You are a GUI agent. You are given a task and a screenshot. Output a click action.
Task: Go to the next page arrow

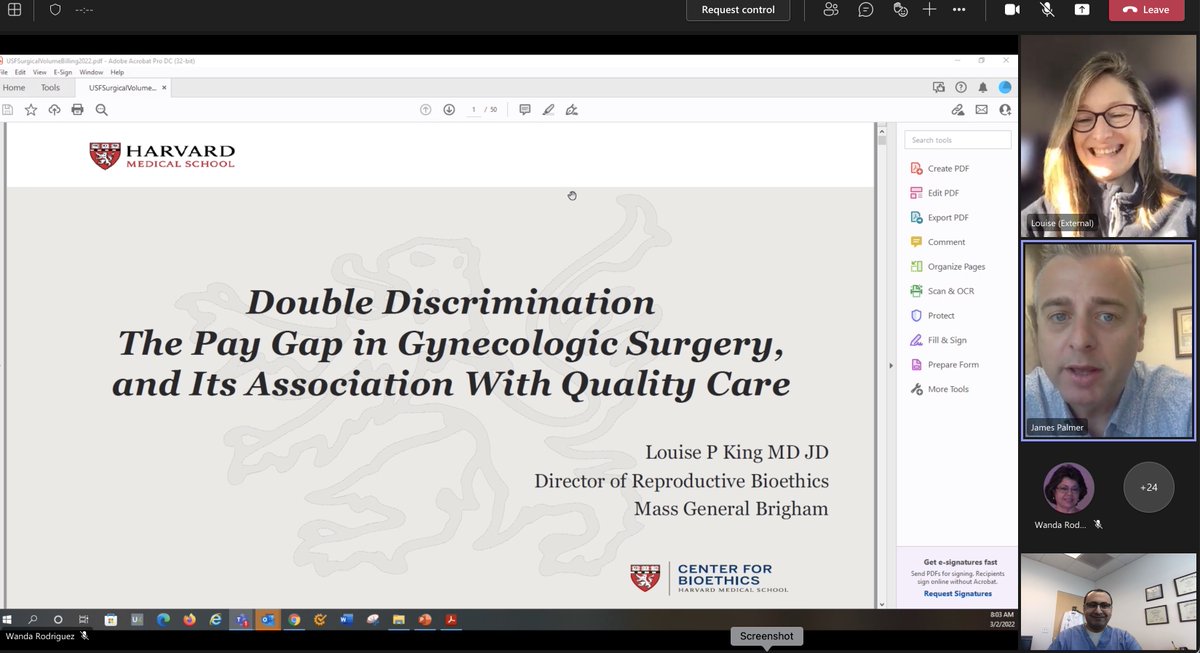449,110
